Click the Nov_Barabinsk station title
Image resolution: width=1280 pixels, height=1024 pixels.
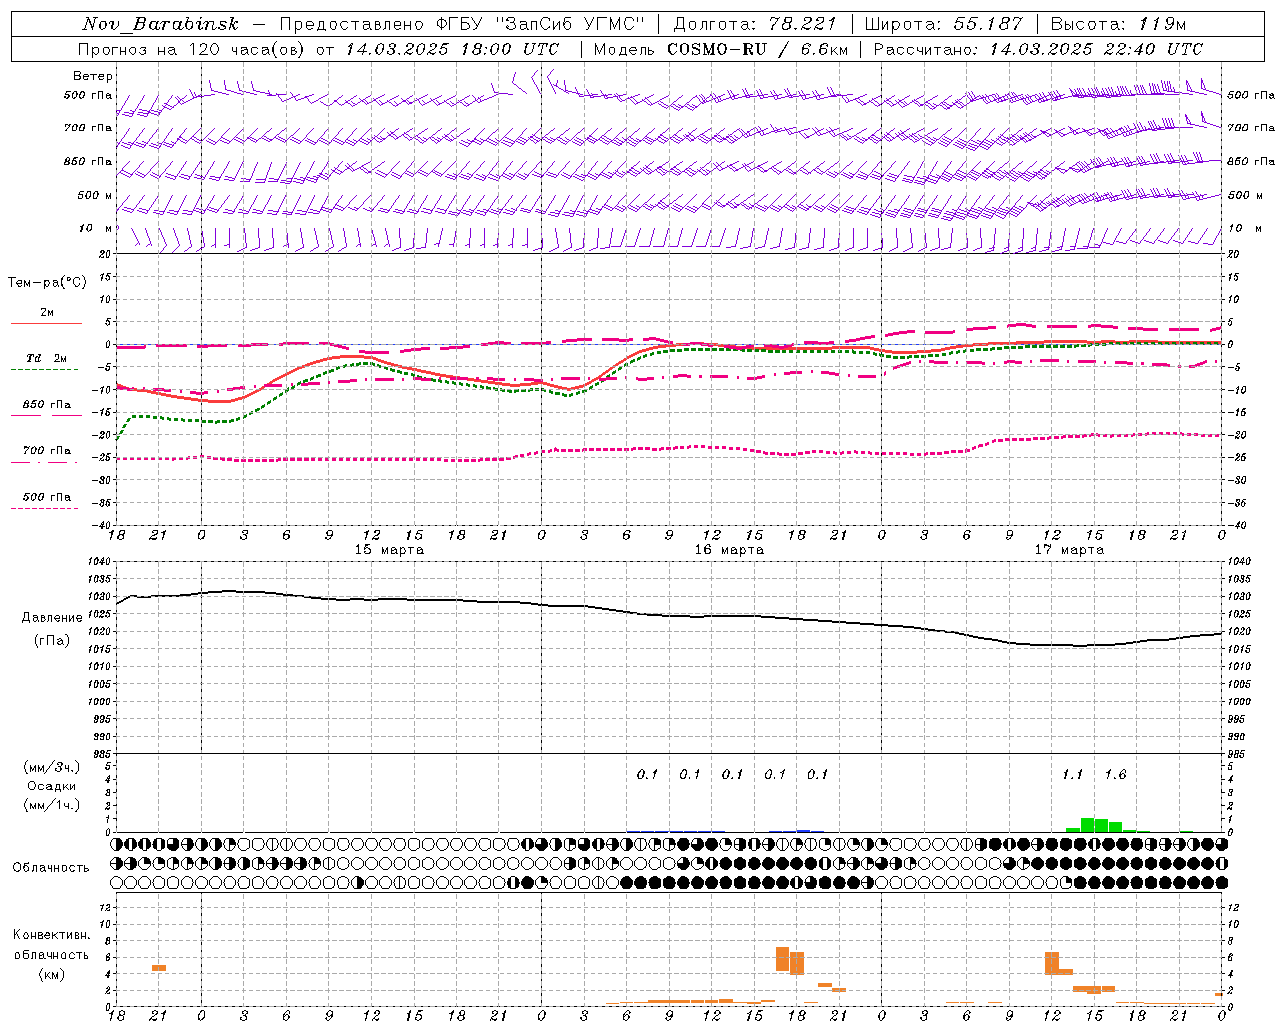pyautogui.click(x=160, y=24)
